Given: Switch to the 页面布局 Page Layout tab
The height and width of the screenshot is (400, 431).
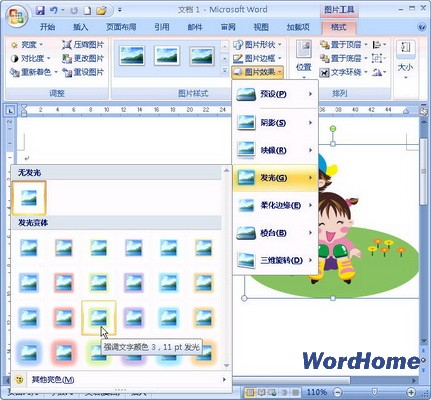Looking at the screenshot, I should pos(121,27).
